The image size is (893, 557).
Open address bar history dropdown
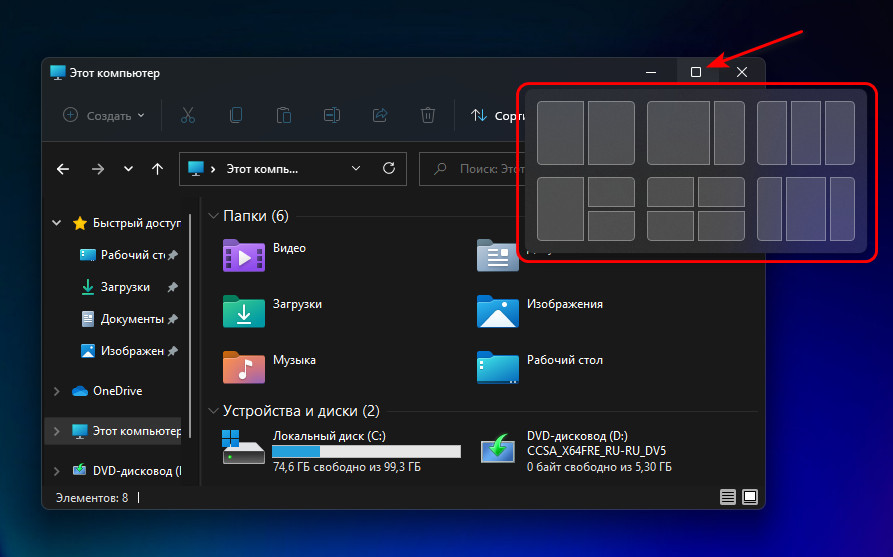pos(356,169)
